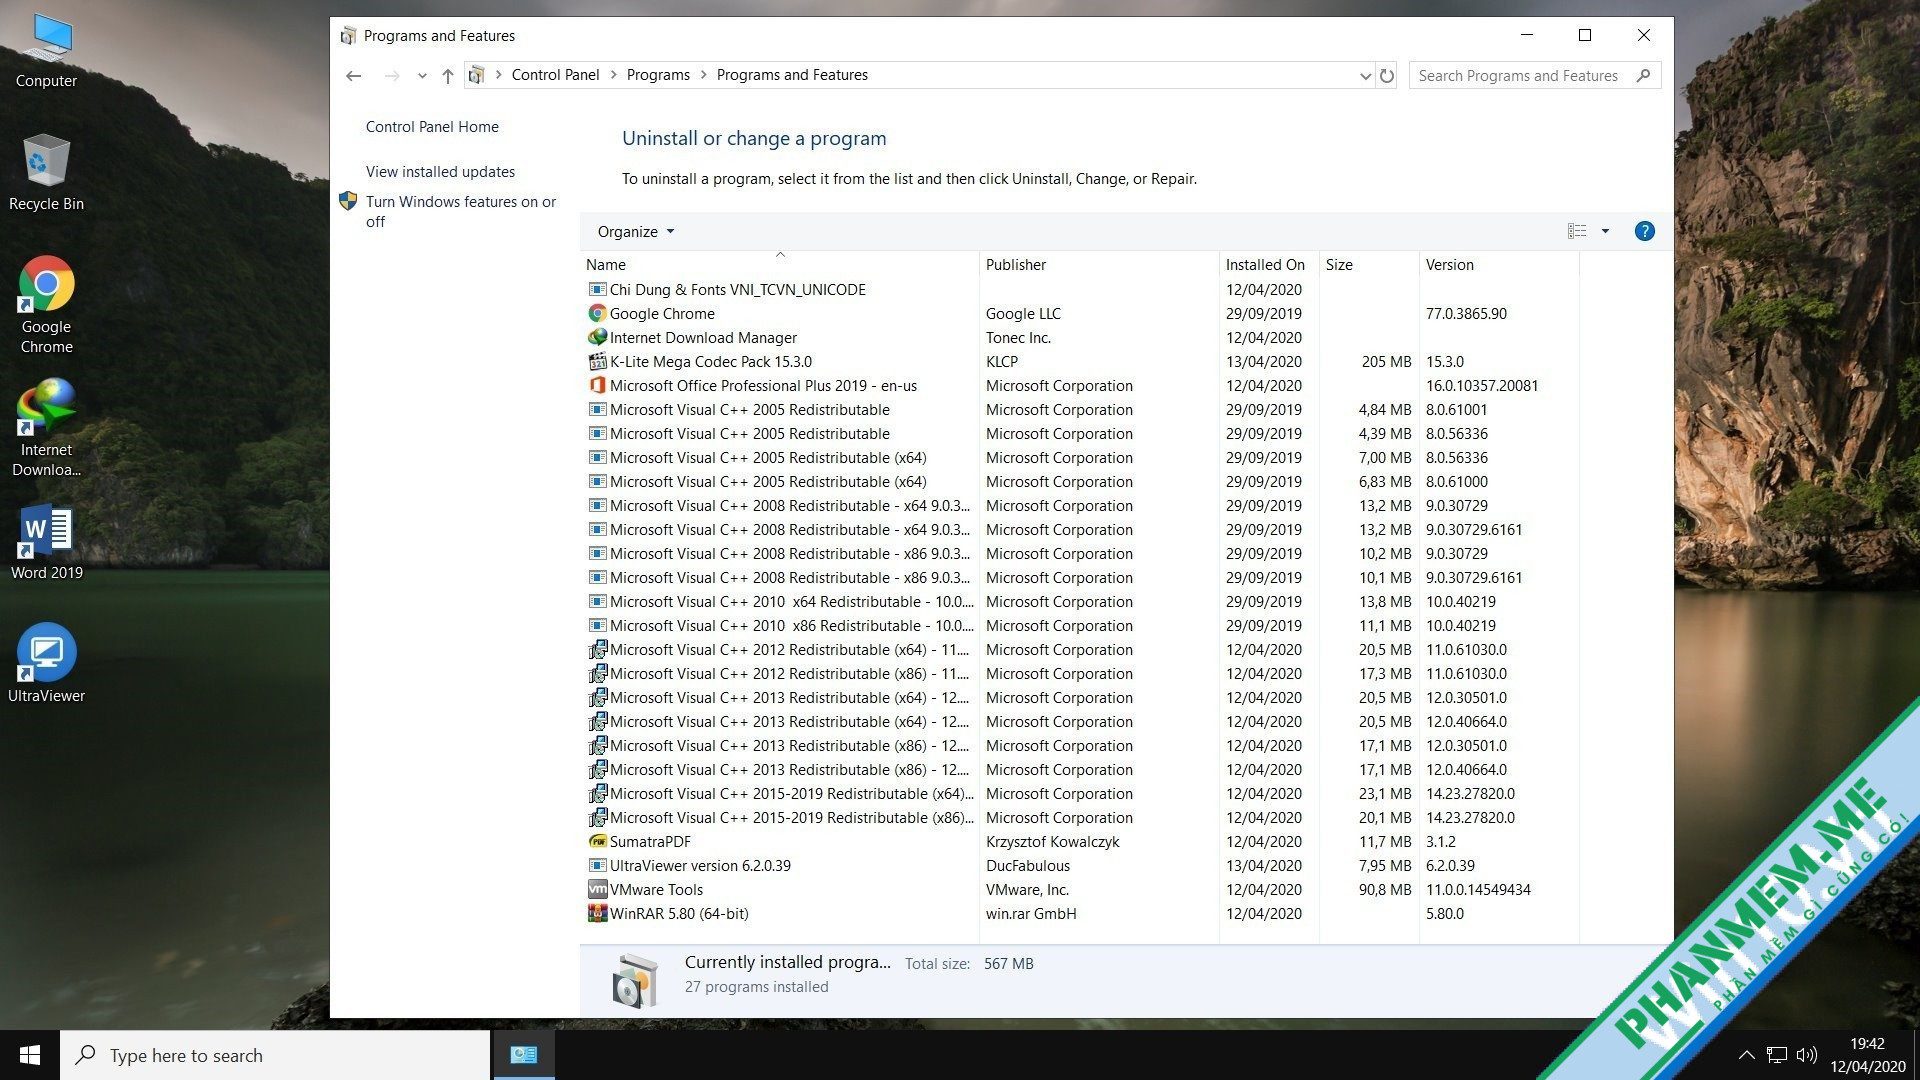Expand the address bar history dropdown

[1365, 75]
